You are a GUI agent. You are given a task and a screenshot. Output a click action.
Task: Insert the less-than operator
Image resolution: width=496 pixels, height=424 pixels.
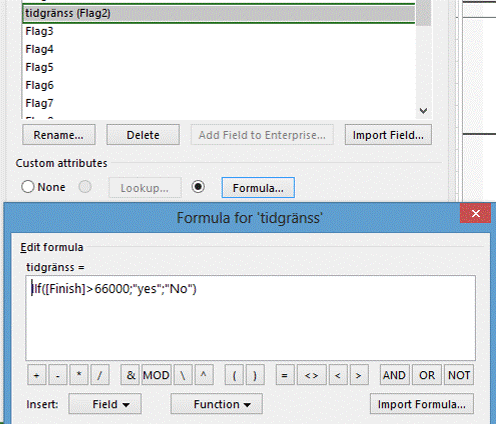(338, 375)
